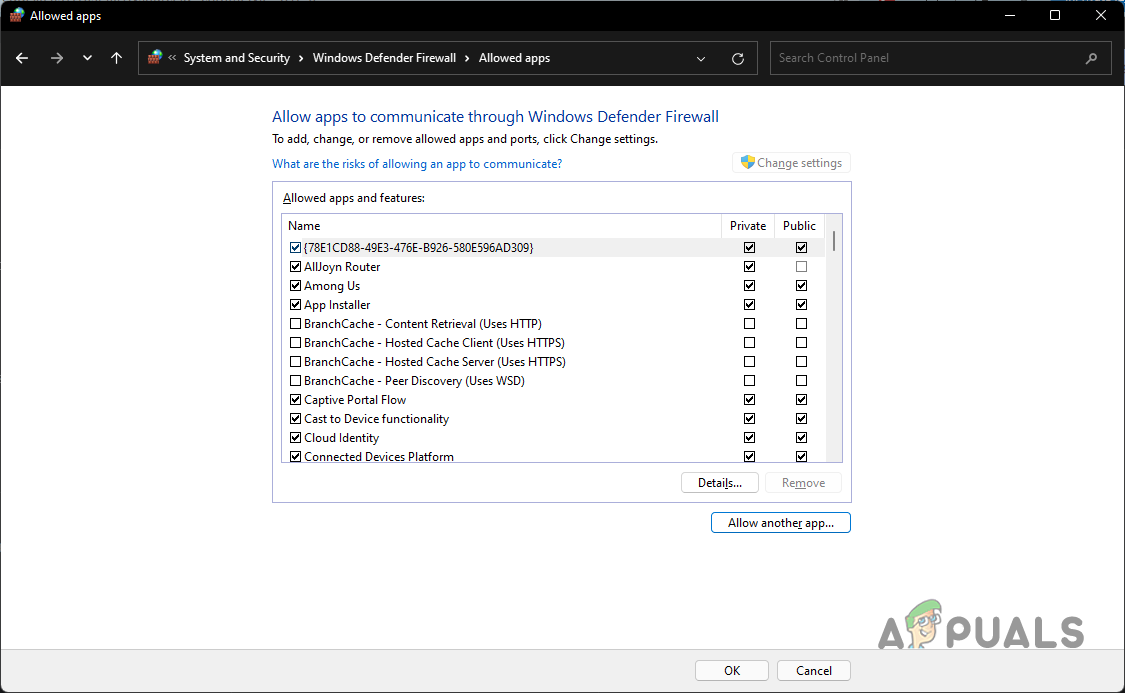Click the search magnifier icon
This screenshot has width=1125, height=693.
tap(1091, 58)
